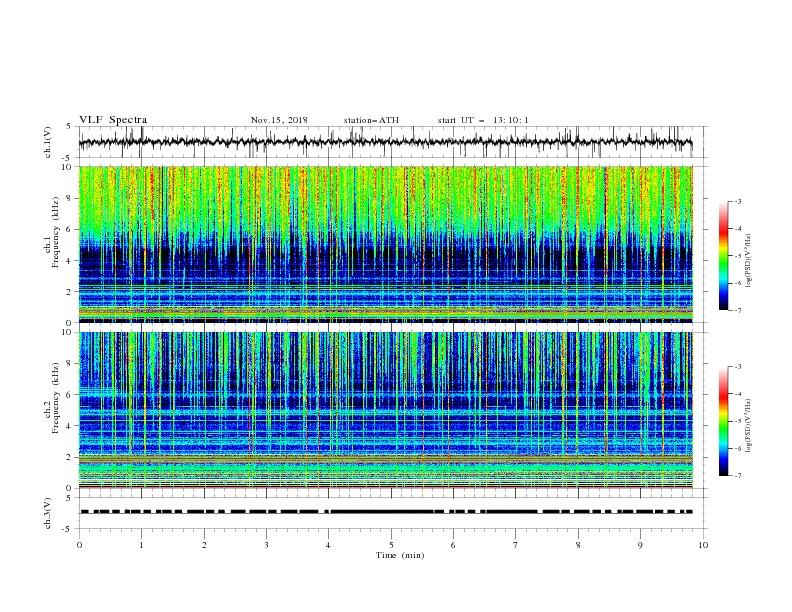Click the "8" kHz tick of ch.1 axis
The width and height of the screenshot is (792, 612).
coord(71,198)
